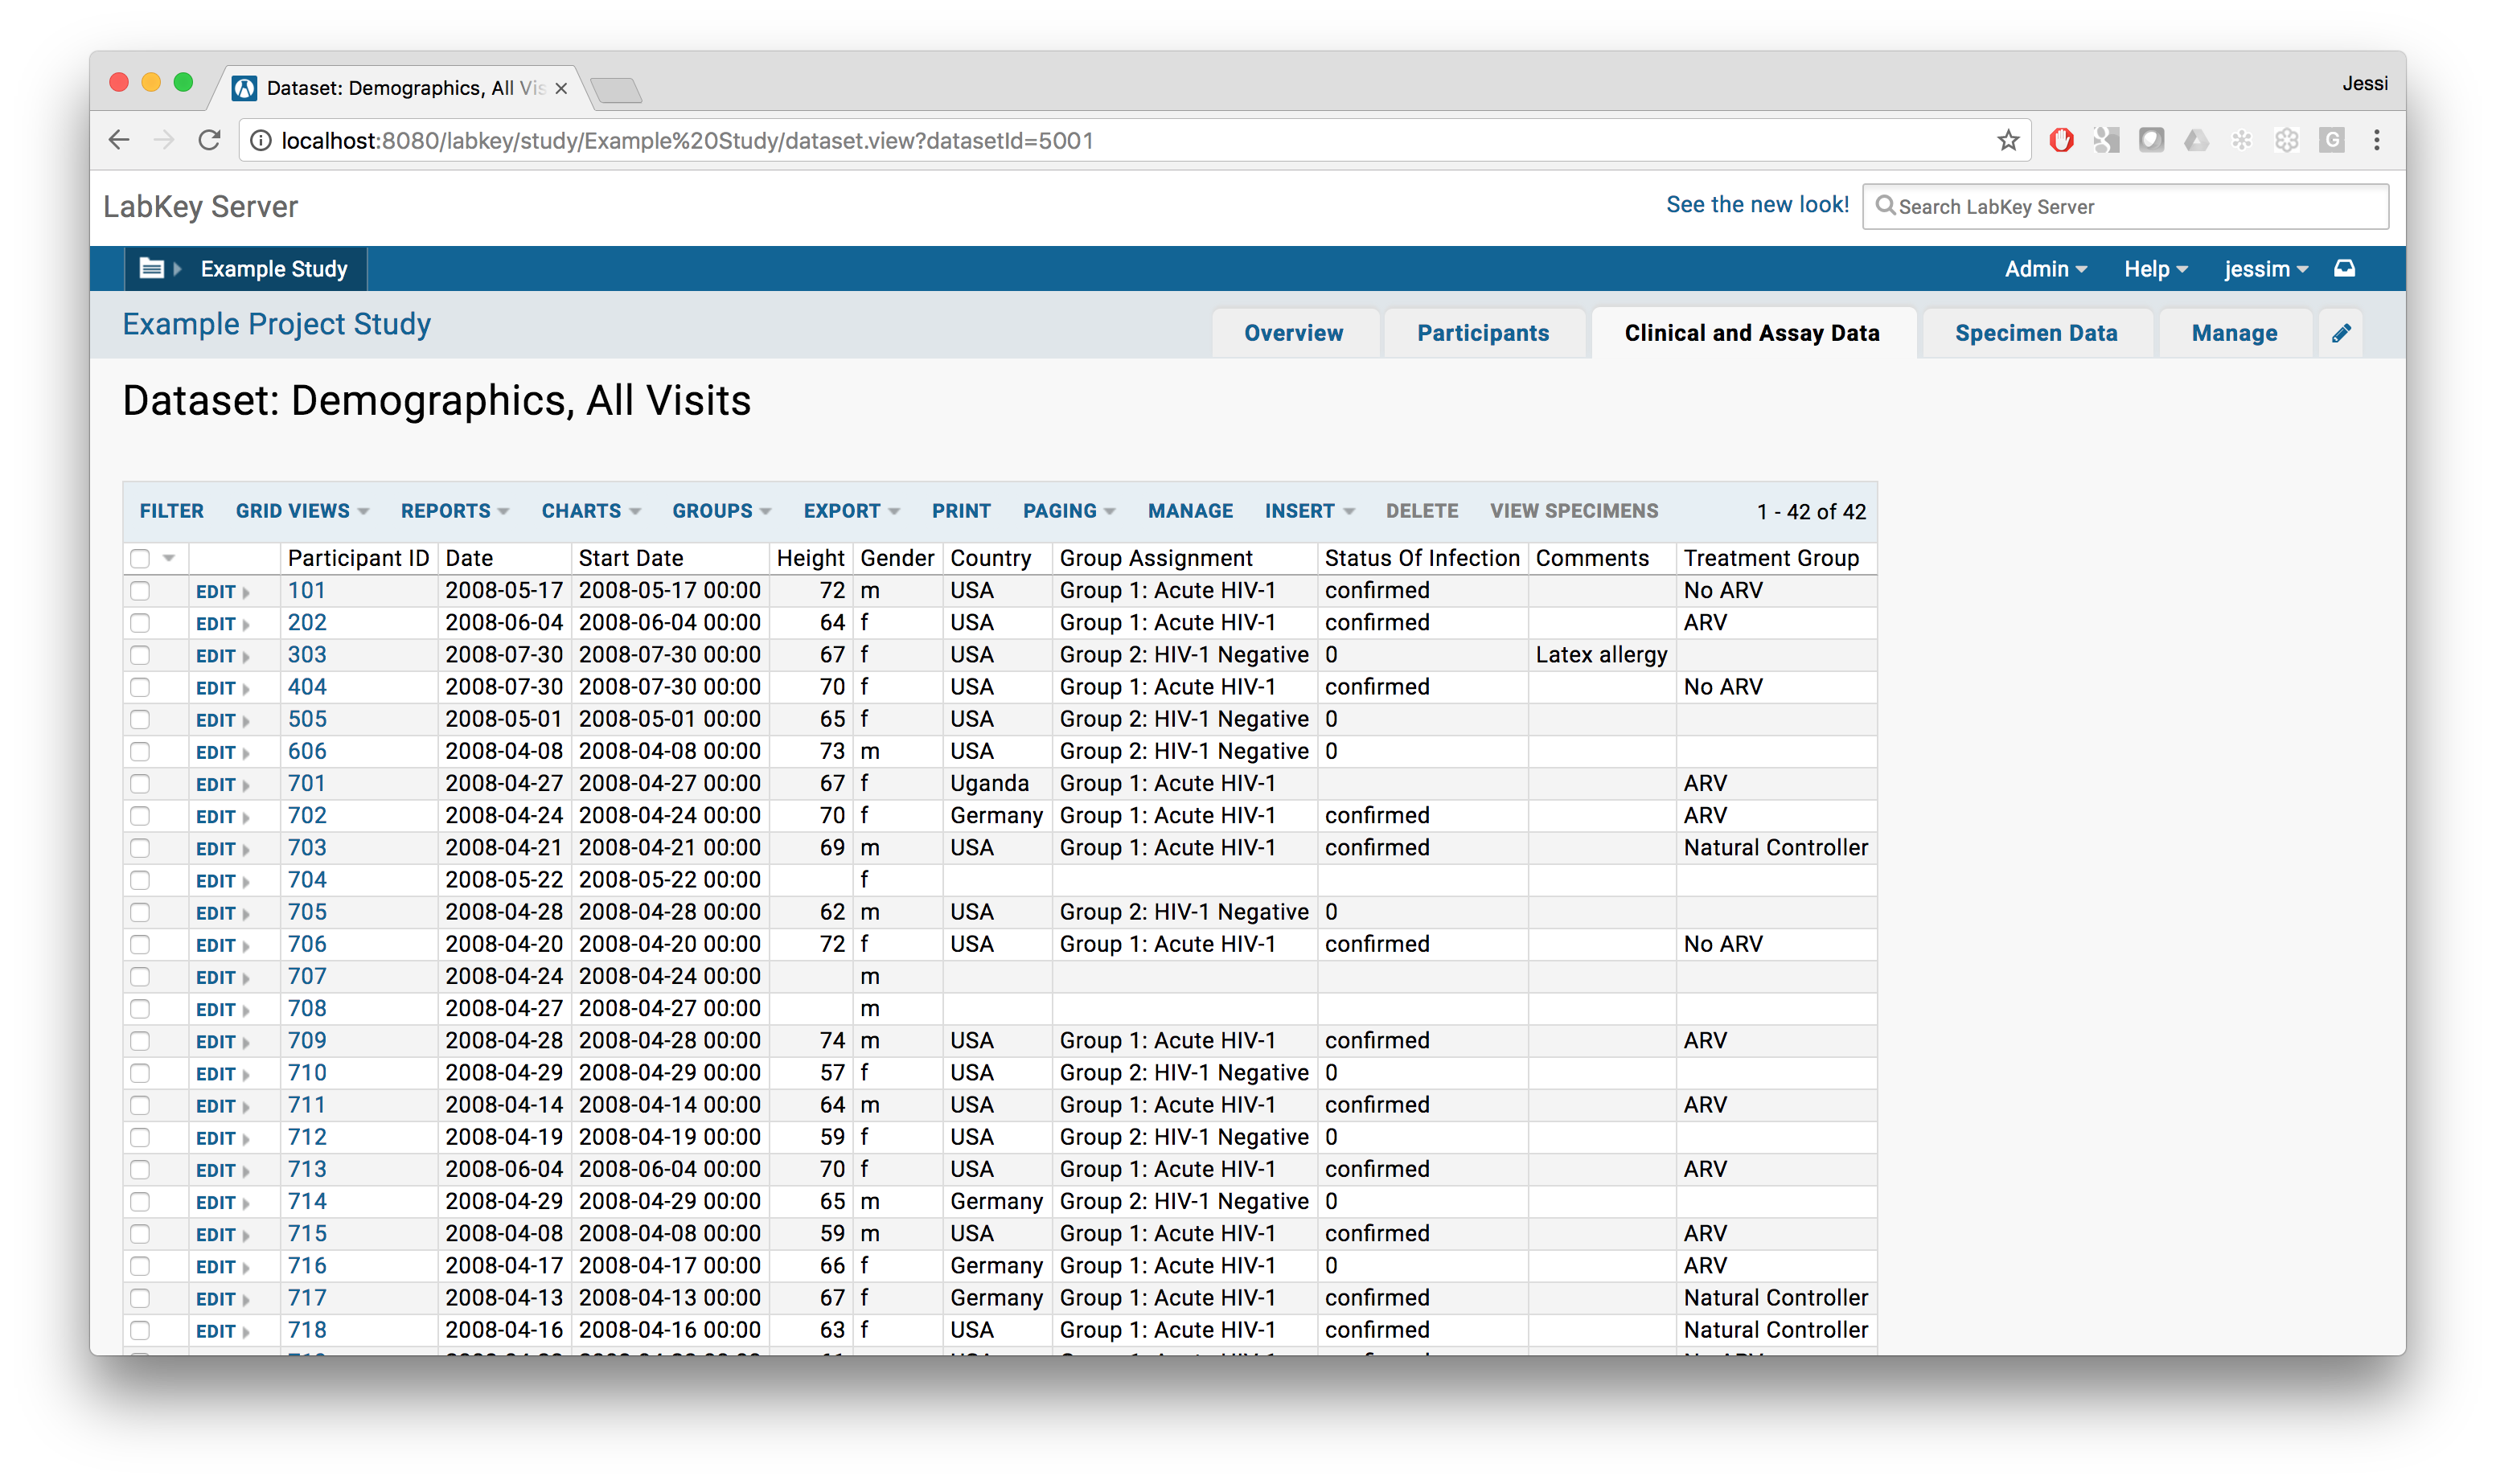Open the jessim user menu

click(x=2265, y=268)
